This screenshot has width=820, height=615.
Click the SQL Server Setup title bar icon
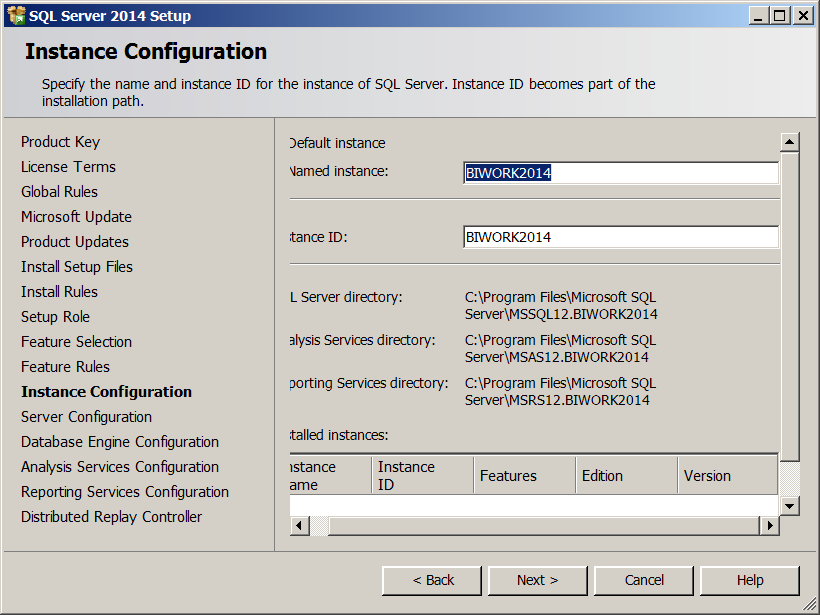[16, 15]
